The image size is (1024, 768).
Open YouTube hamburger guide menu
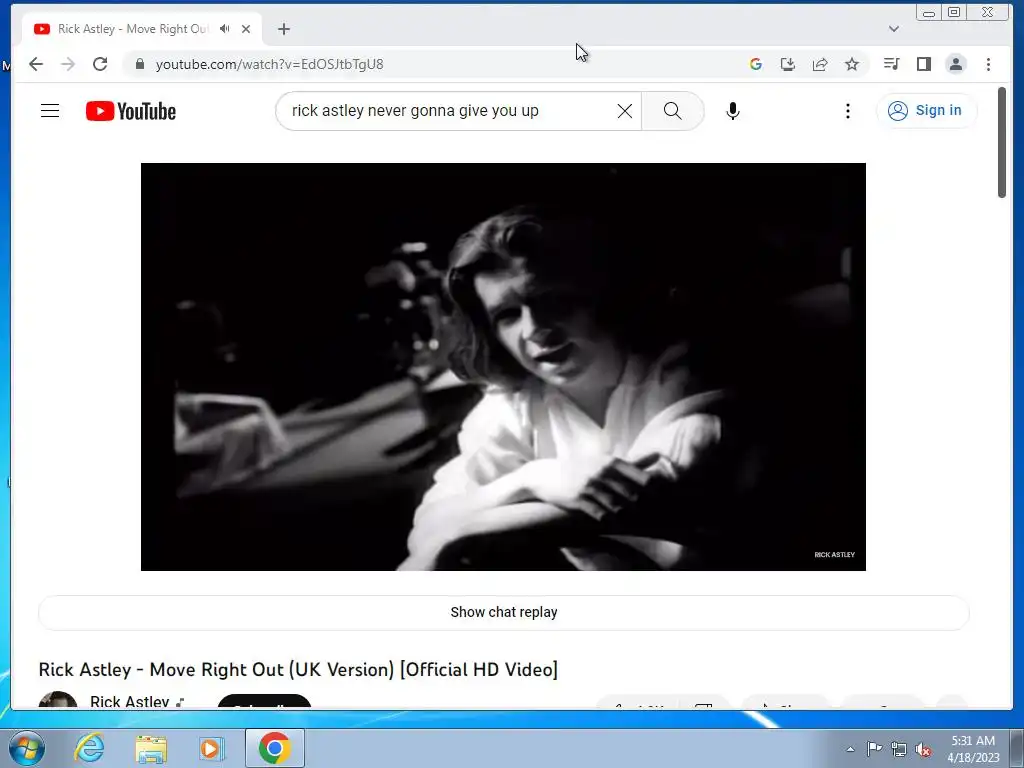(x=50, y=111)
